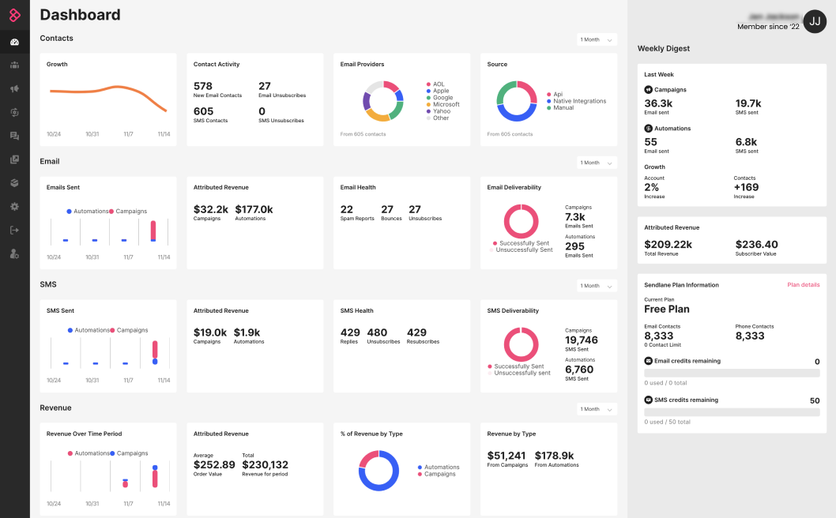
Task: Toggle Google legend in Email Providers
Action: 439,98
